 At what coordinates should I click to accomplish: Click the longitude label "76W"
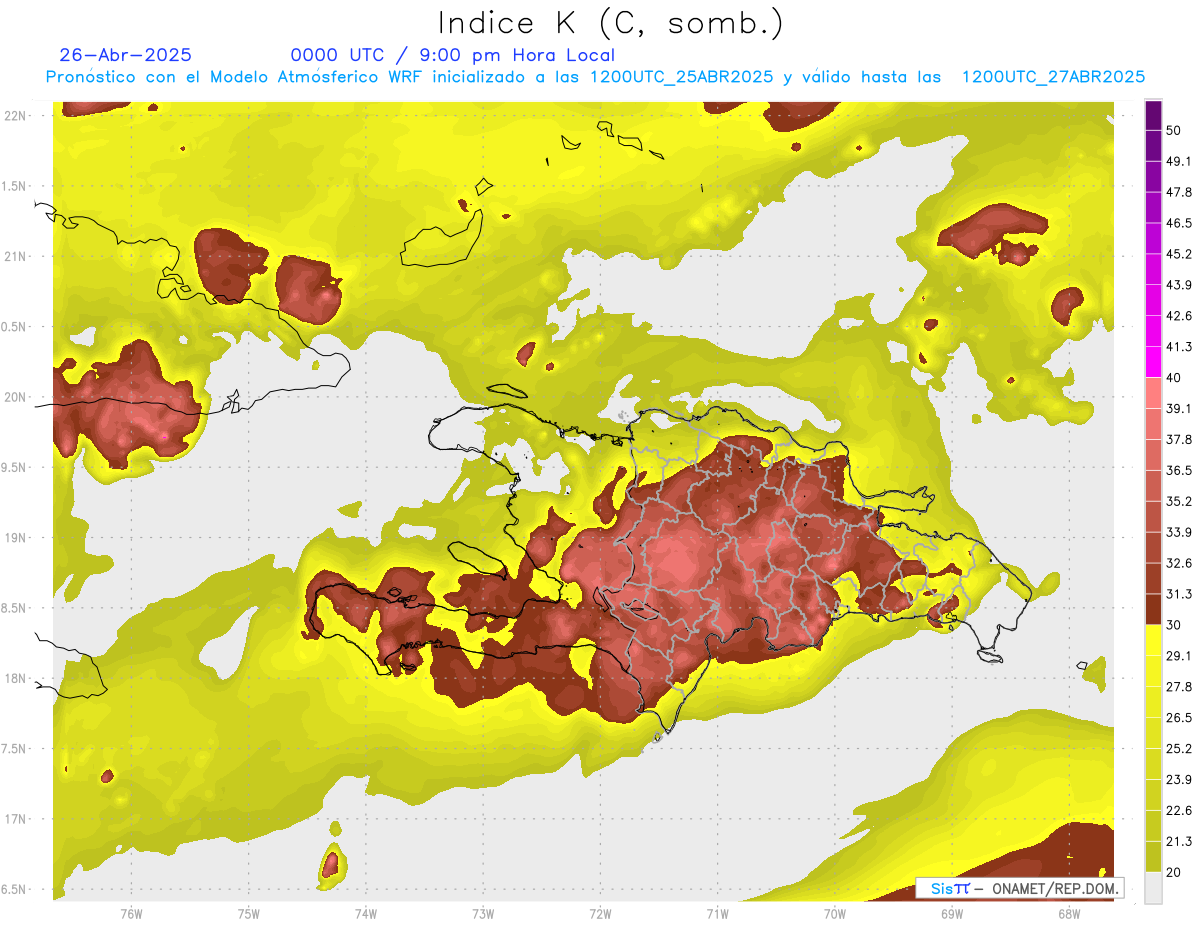(131, 914)
